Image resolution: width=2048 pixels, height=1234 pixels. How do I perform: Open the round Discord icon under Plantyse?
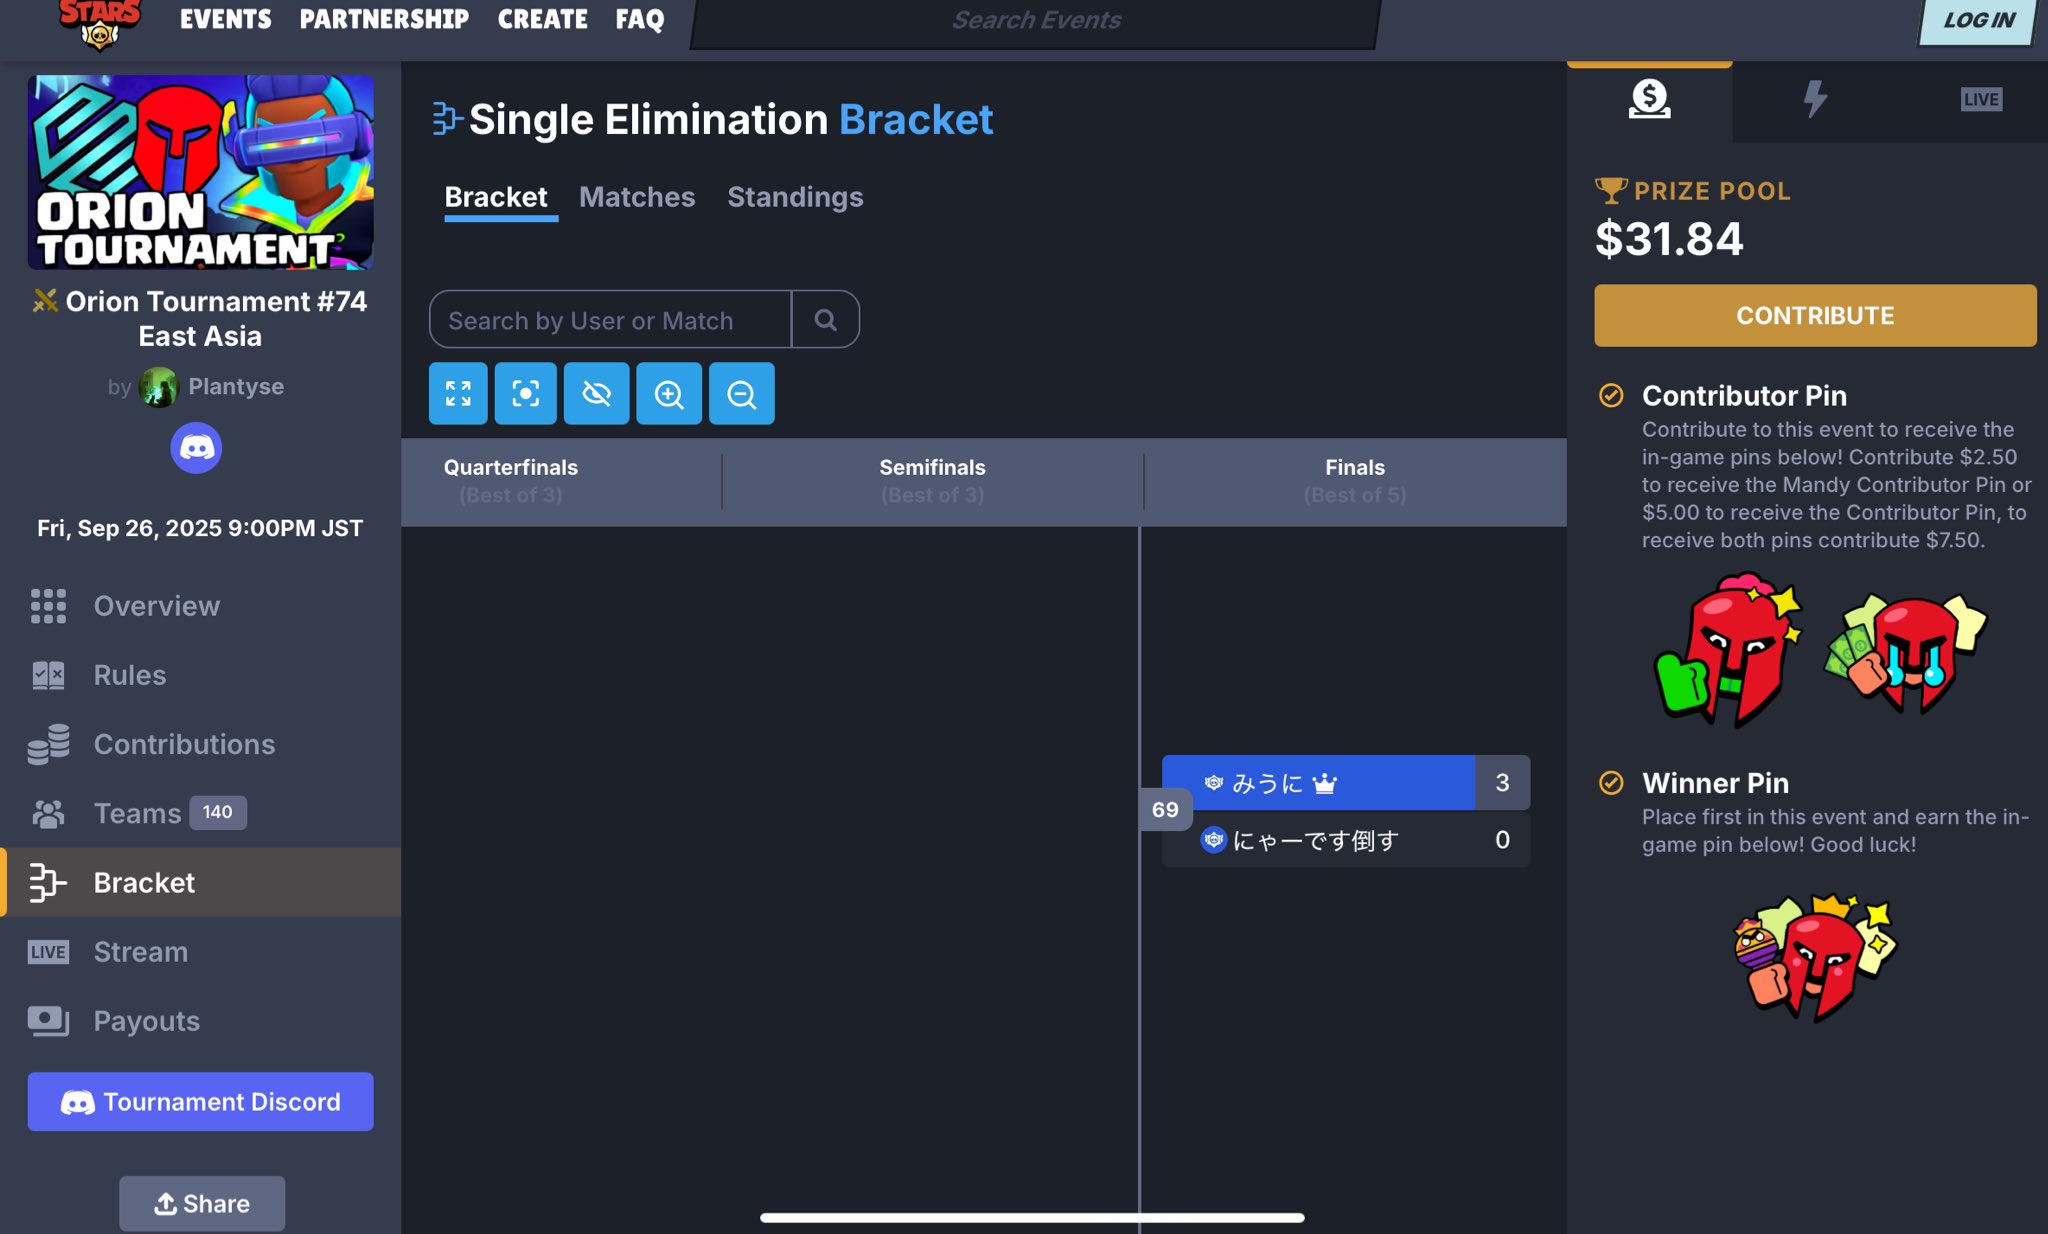[196, 448]
